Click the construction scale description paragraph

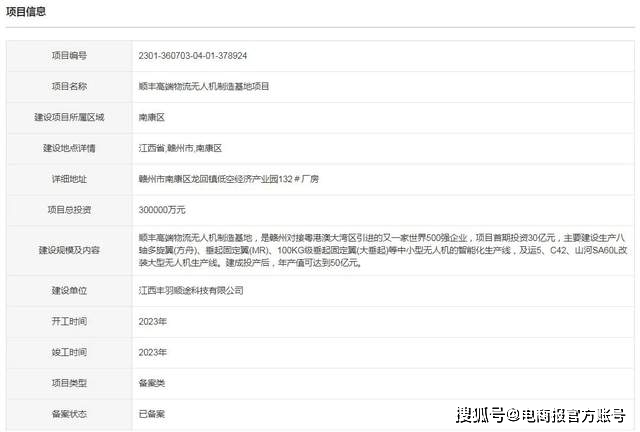point(383,250)
